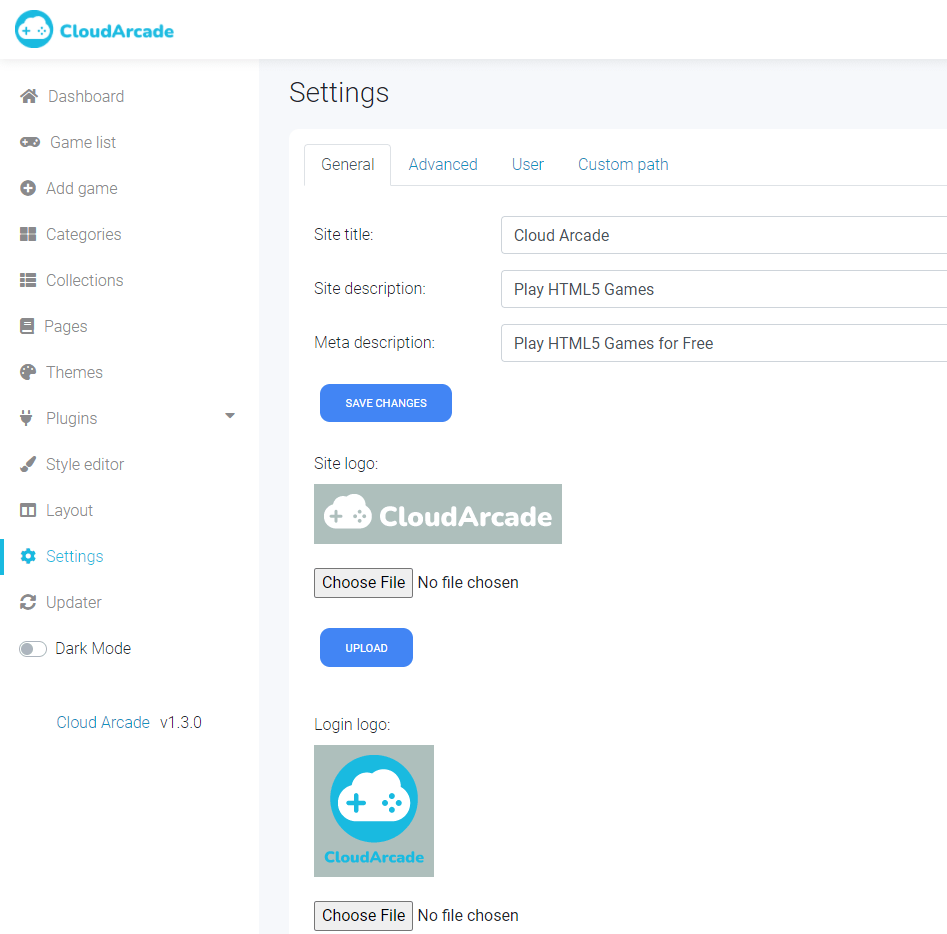Click the CloudArcade header wordmark
This screenshot has width=947, height=934.
117,31
